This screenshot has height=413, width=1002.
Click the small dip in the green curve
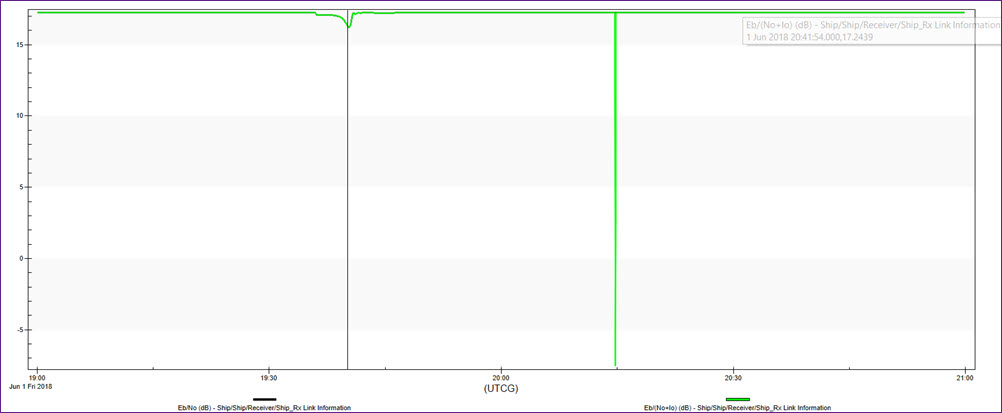[x=349, y=25]
